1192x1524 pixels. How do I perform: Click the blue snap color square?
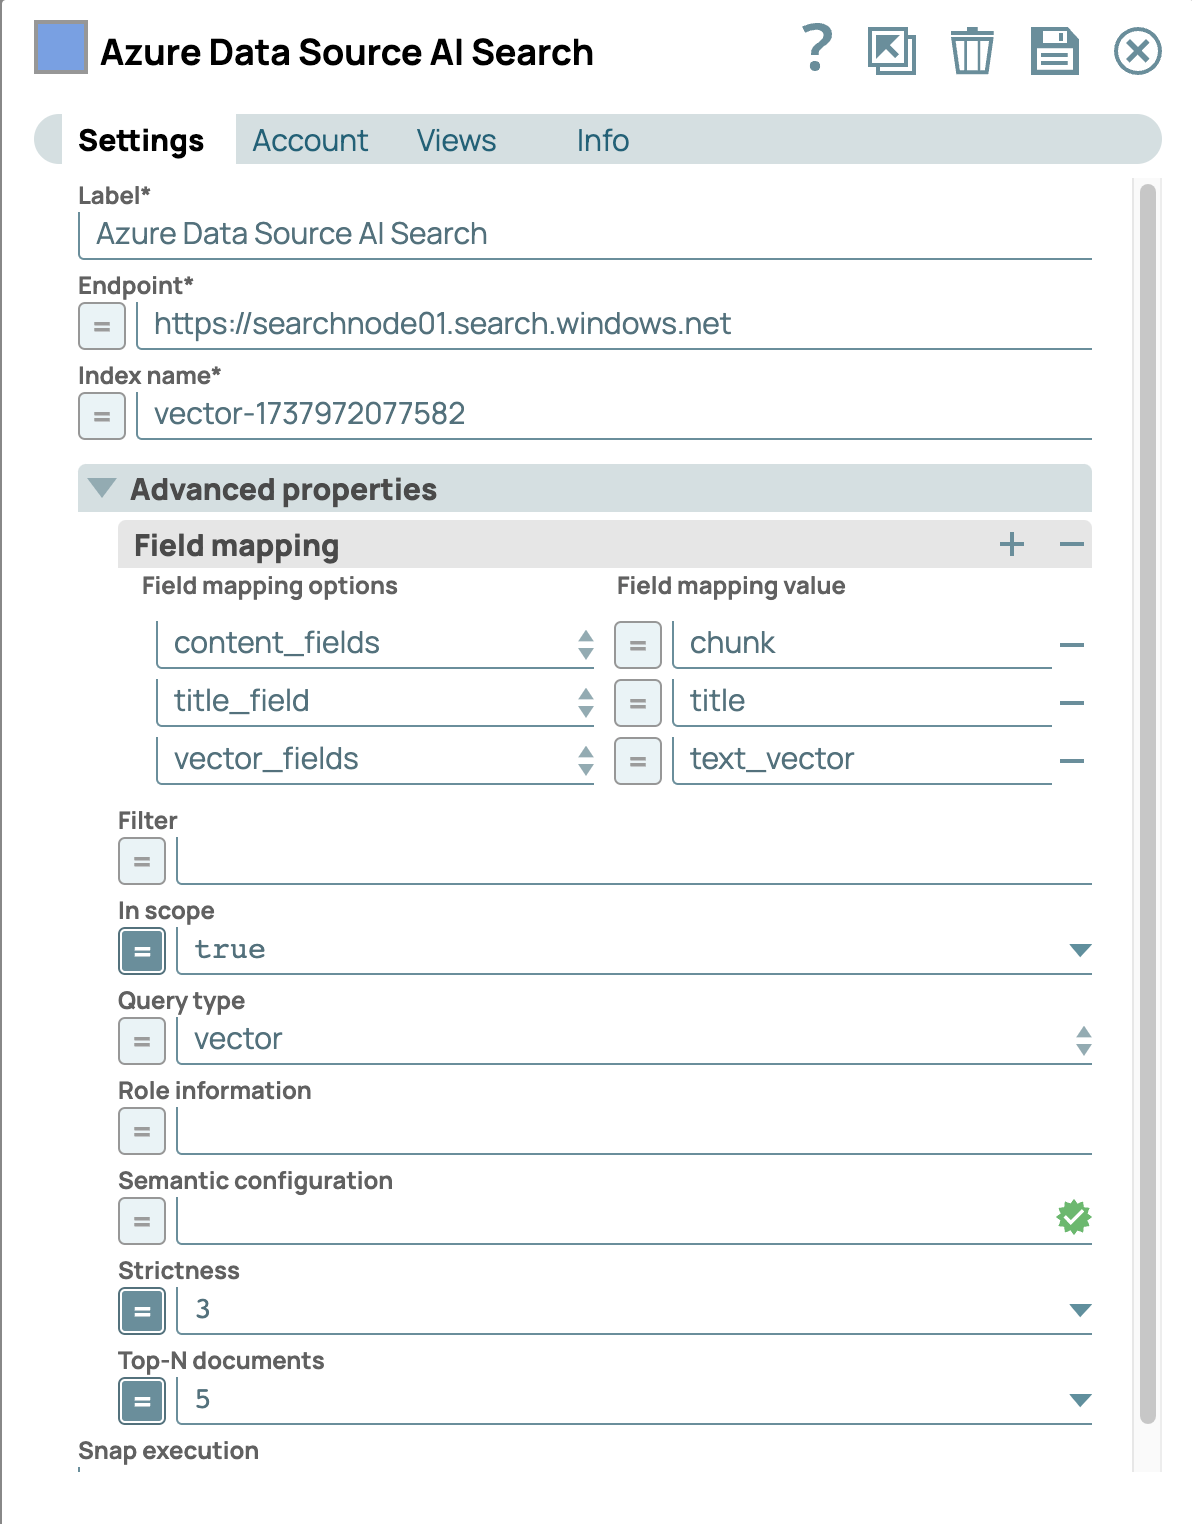click(61, 48)
